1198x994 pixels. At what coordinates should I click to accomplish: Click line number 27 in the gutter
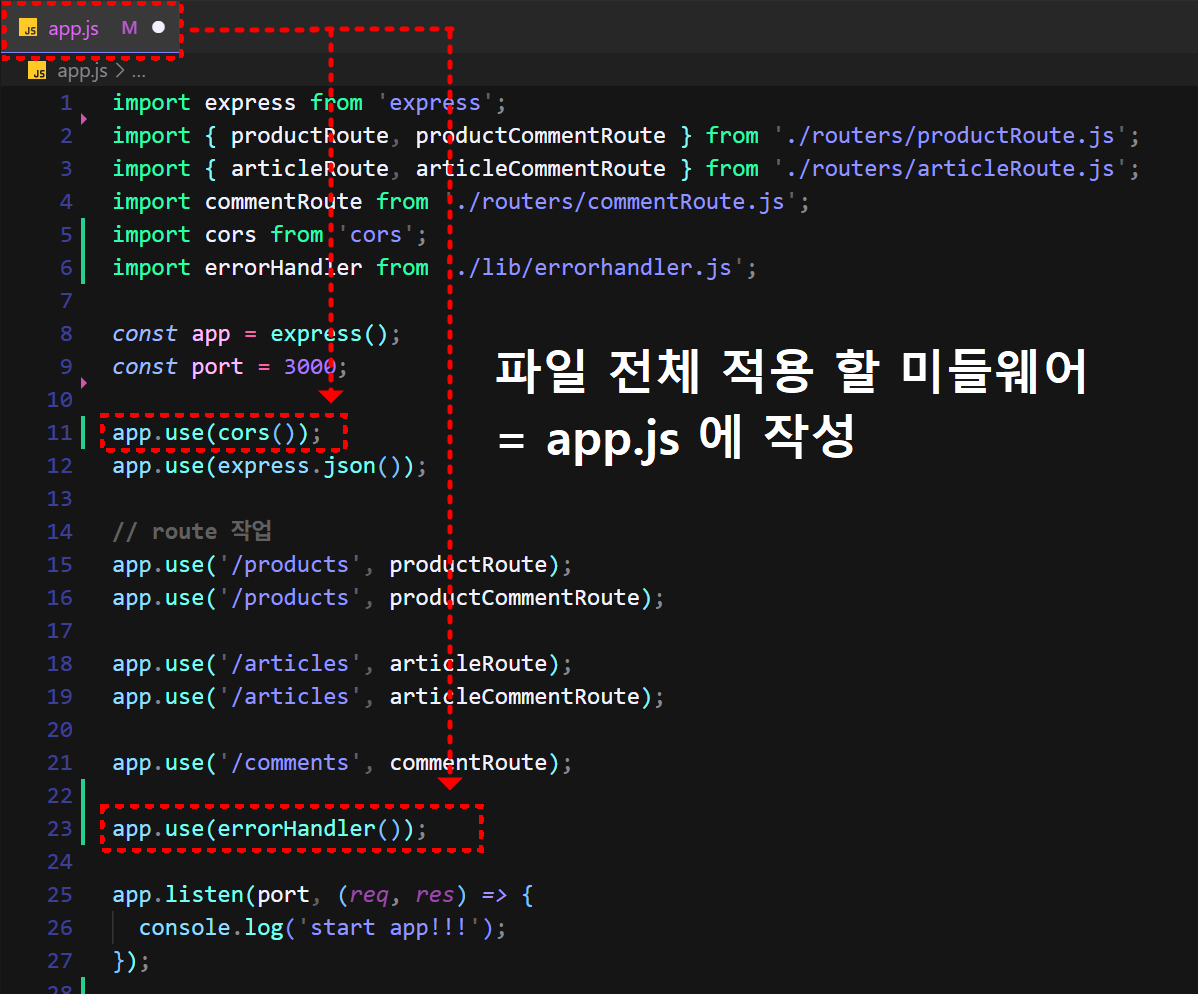pyautogui.click(x=60, y=960)
